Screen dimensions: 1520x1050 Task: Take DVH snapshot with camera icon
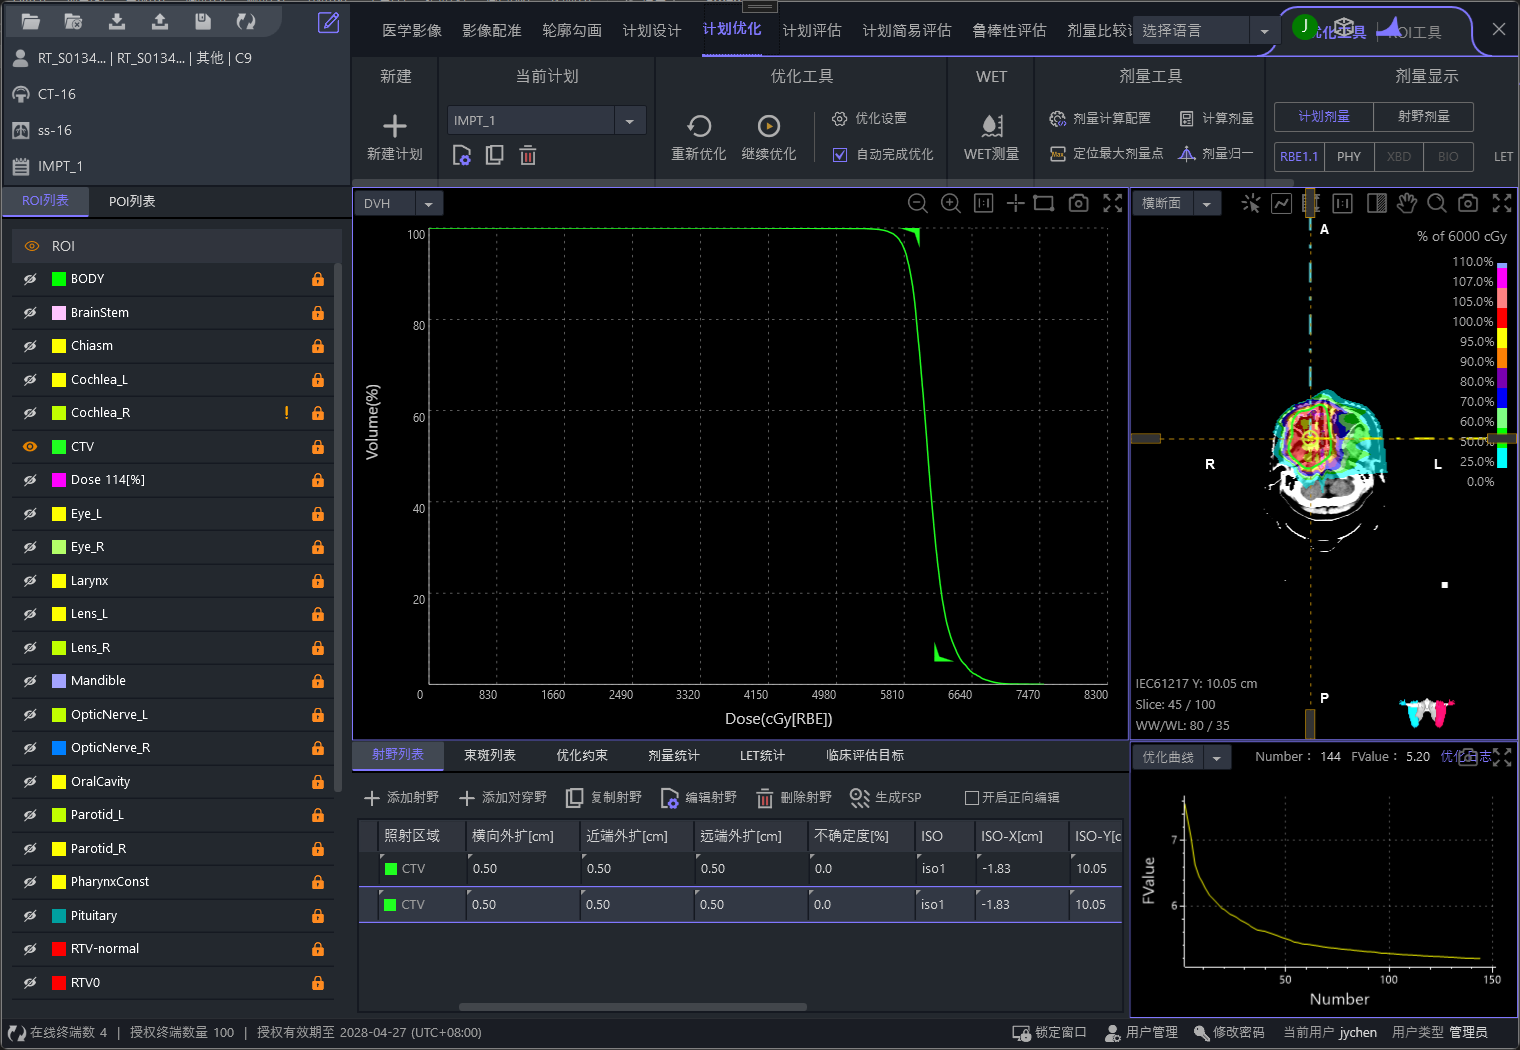1078,203
